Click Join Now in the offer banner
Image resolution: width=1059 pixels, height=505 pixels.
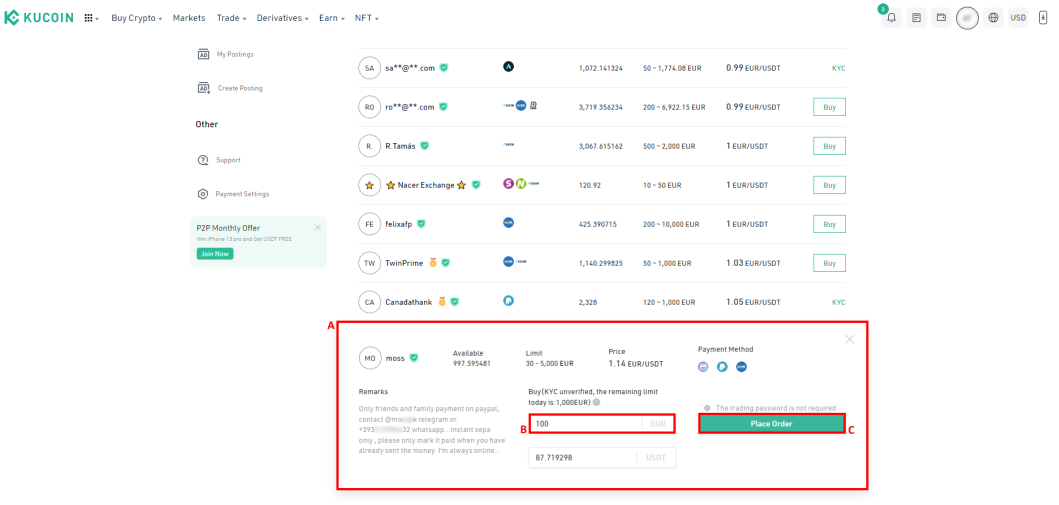point(215,254)
